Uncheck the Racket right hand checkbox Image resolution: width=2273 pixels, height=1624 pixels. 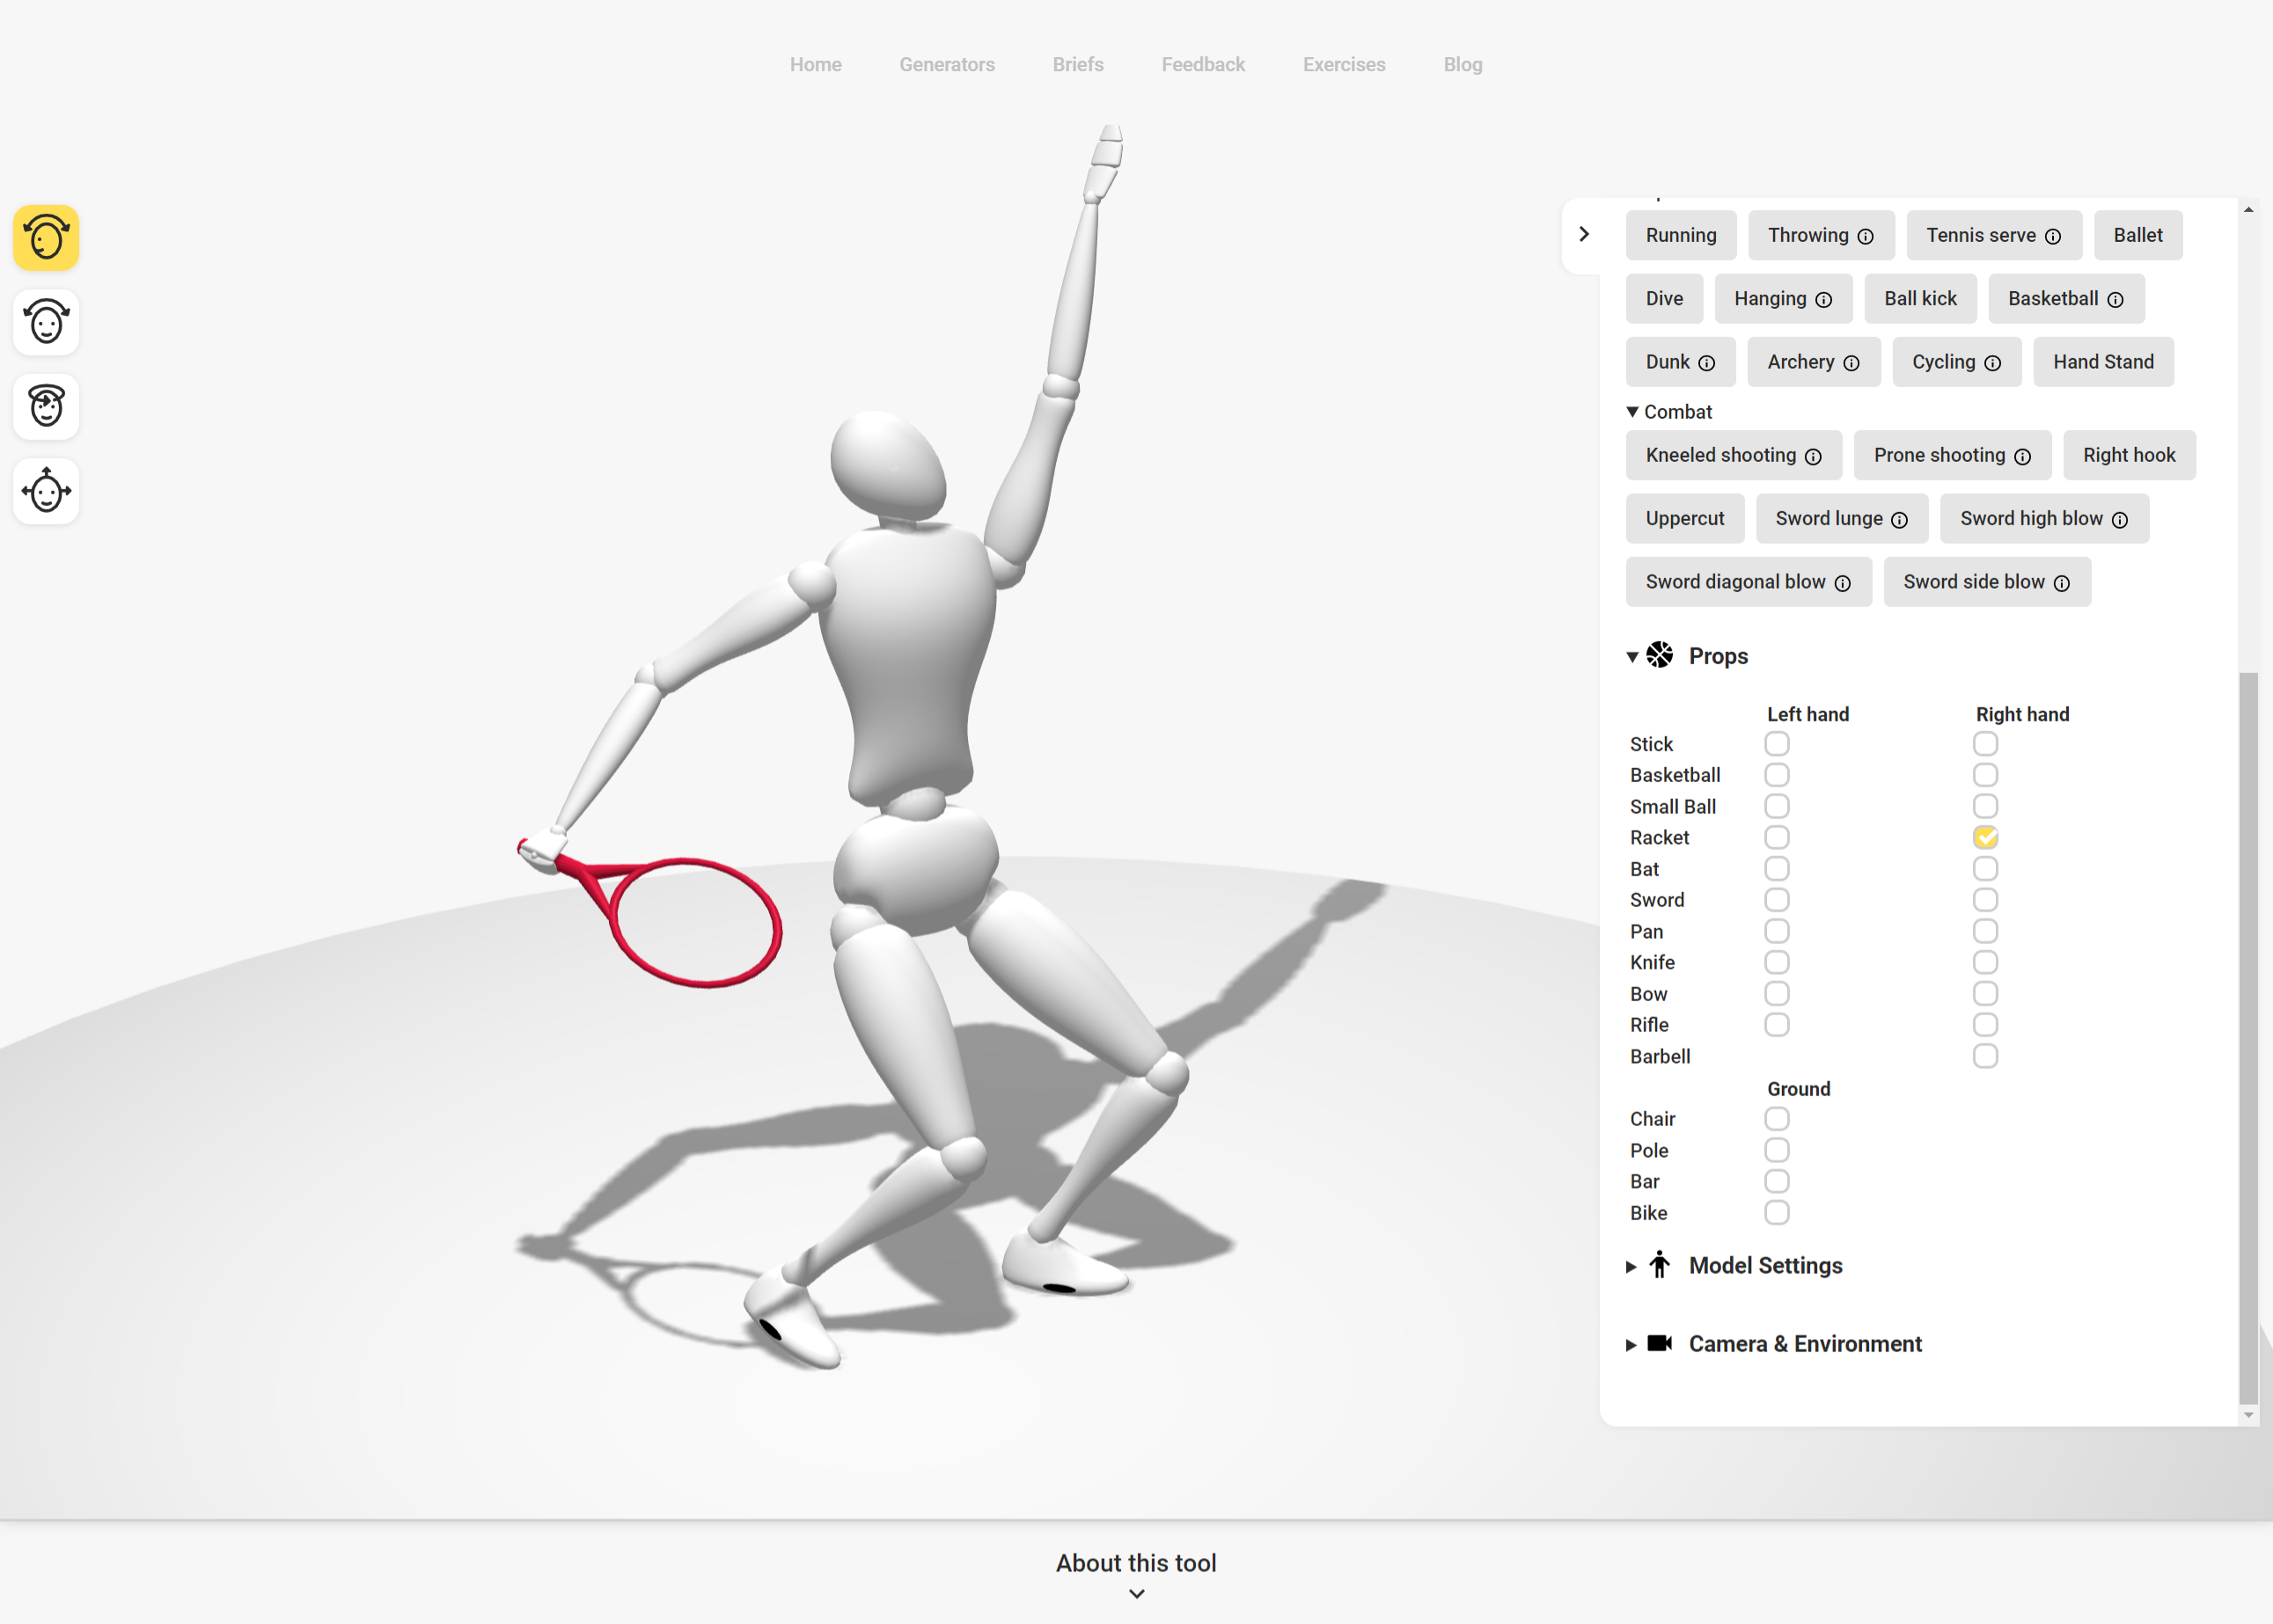pyautogui.click(x=1985, y=837)
